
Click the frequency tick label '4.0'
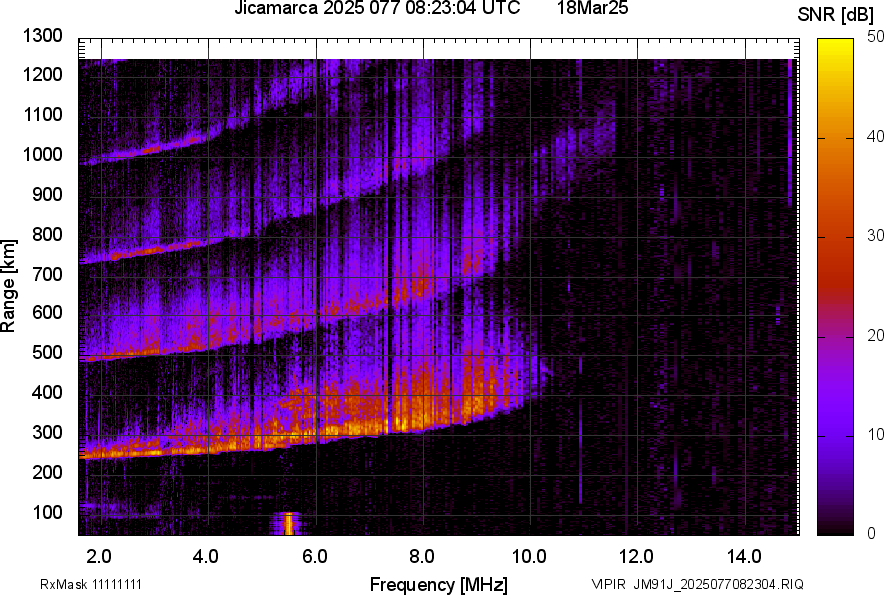pyautogui.click(x=205, y=557)
